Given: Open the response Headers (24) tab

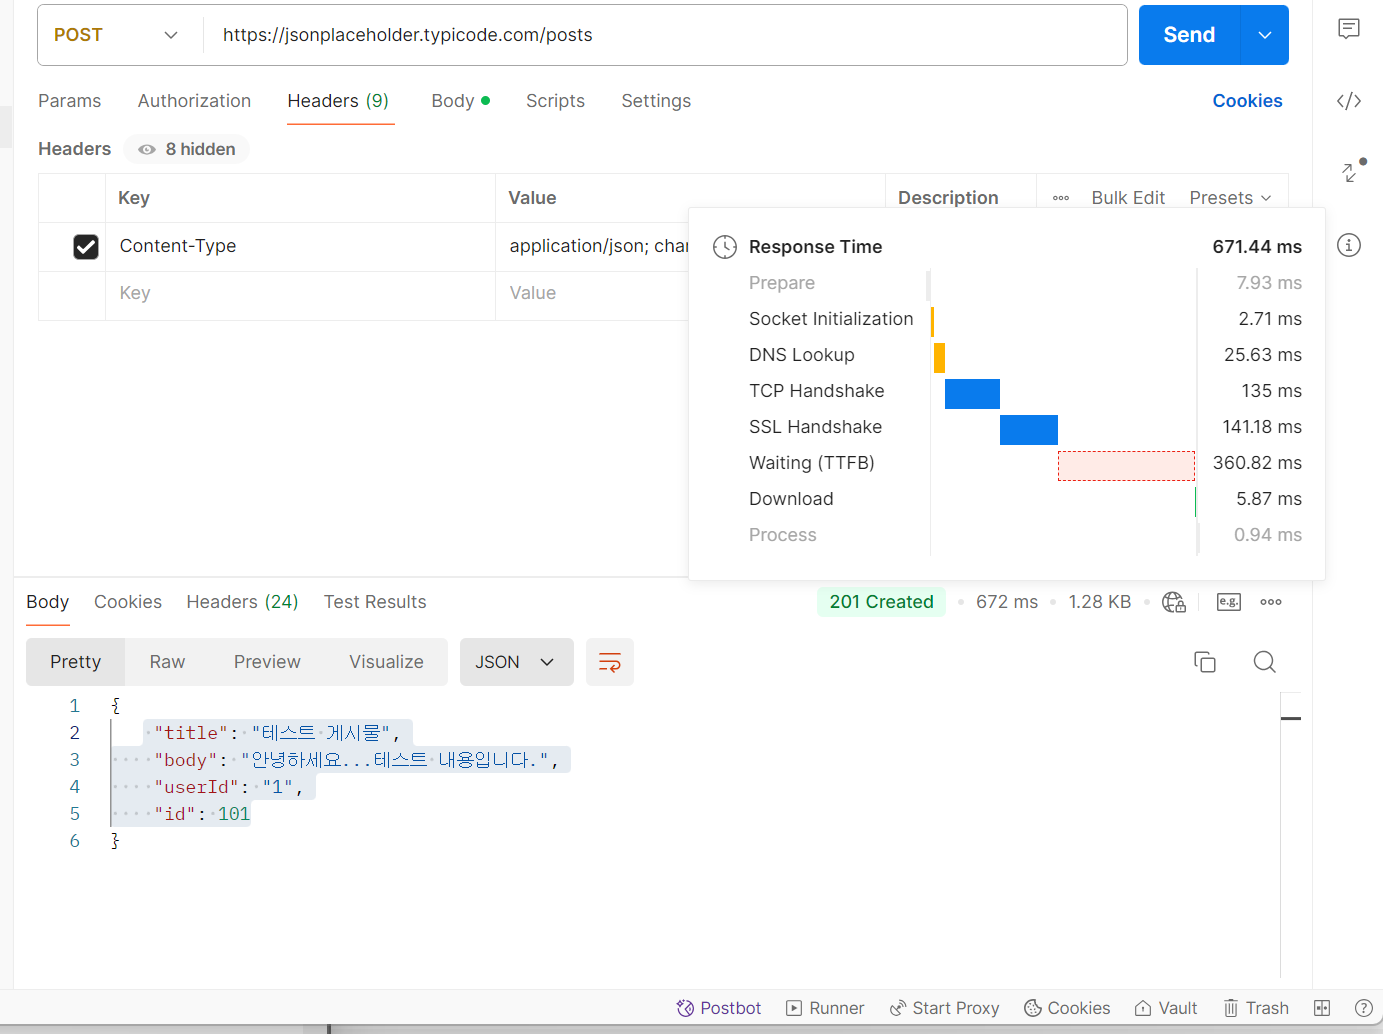Looking at the screenshot, I should point(242,602).
